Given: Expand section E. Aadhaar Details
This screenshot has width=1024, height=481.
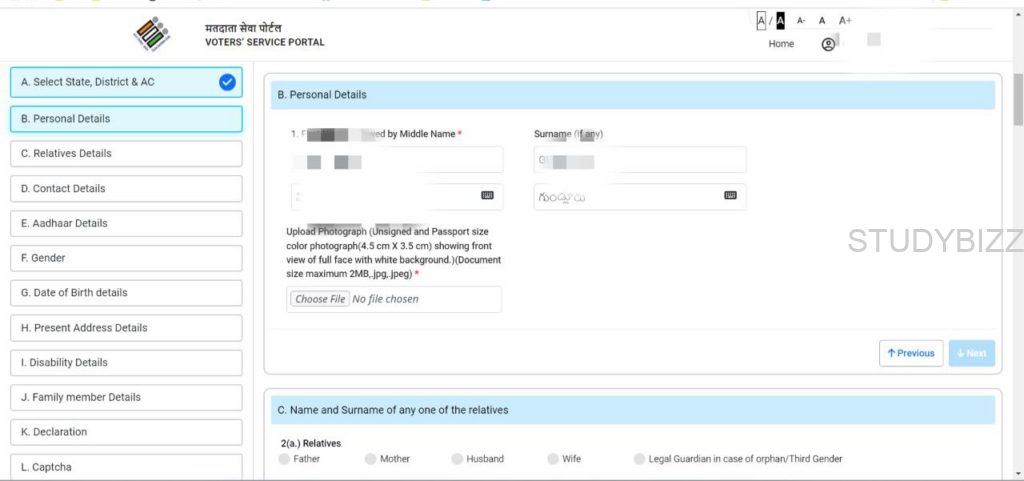Looking at the screenshot, I should click(126, 224).
